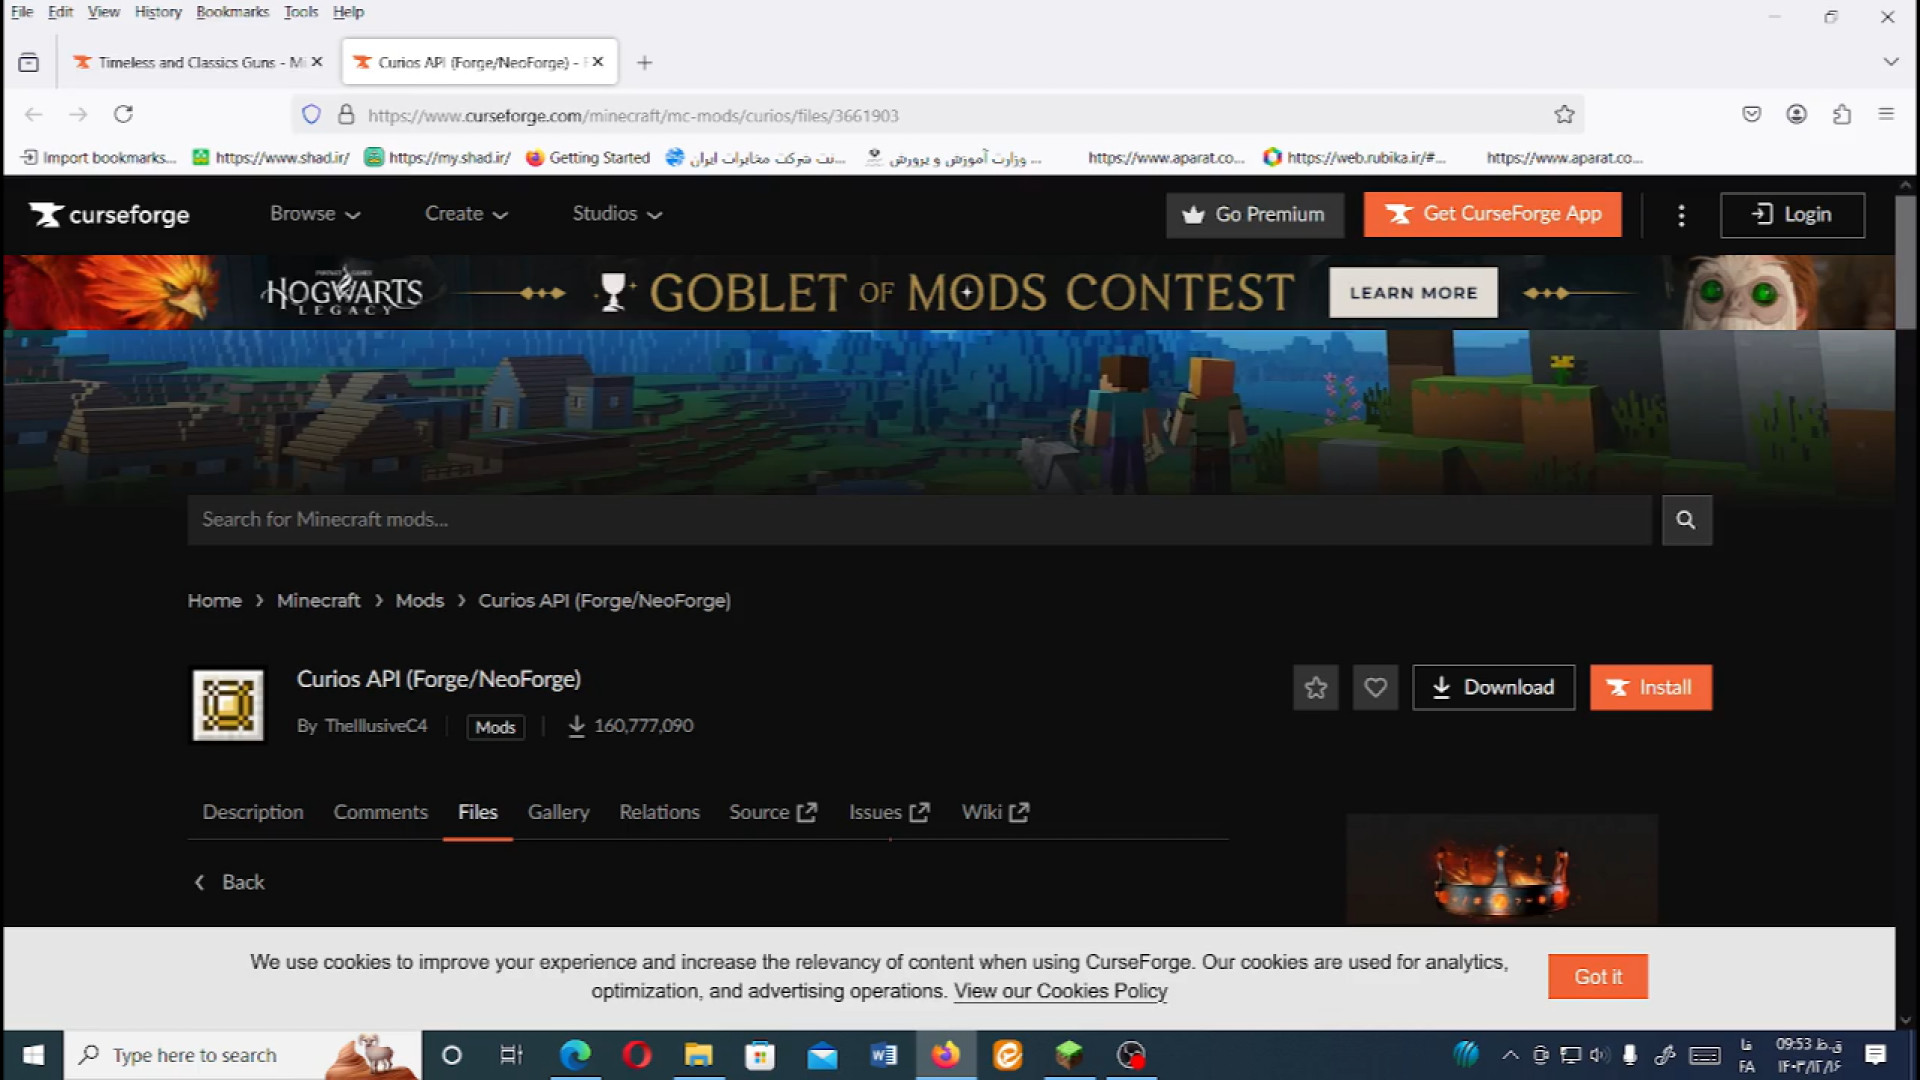Screen dimensions: 1920x1080
Task: Open View our Cookies Policy link
Action: (x=1060, y=991)
